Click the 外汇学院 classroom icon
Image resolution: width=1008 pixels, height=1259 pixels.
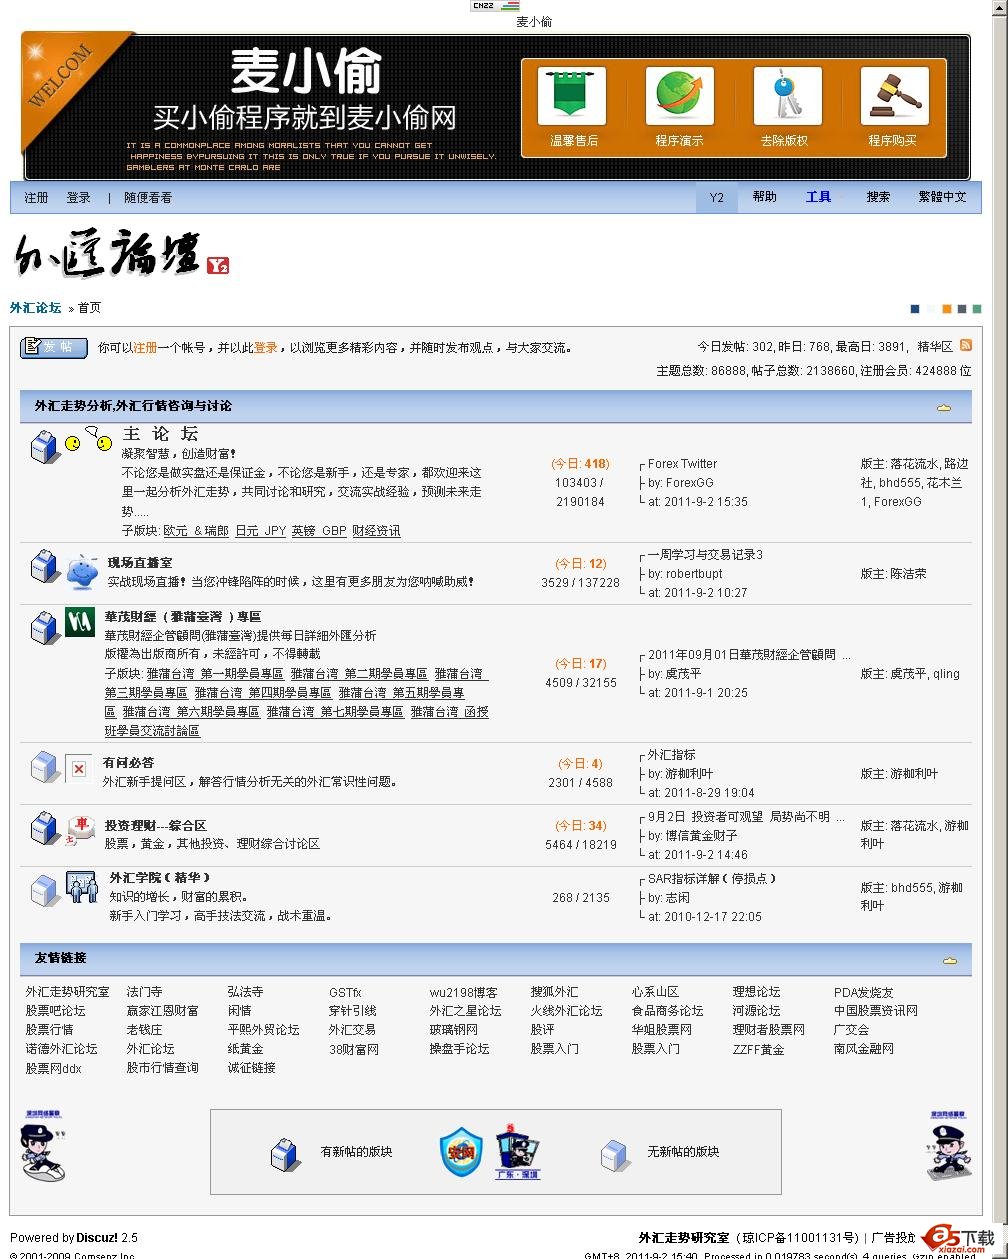pyautogui.click(x=81, y=887)
